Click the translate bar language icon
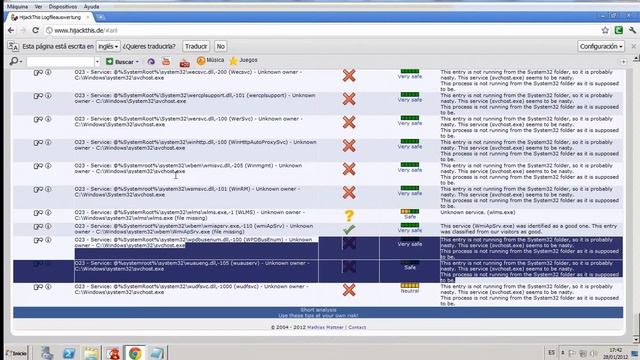The width and height of the screenshot is (640, 360). click(13, 47)
